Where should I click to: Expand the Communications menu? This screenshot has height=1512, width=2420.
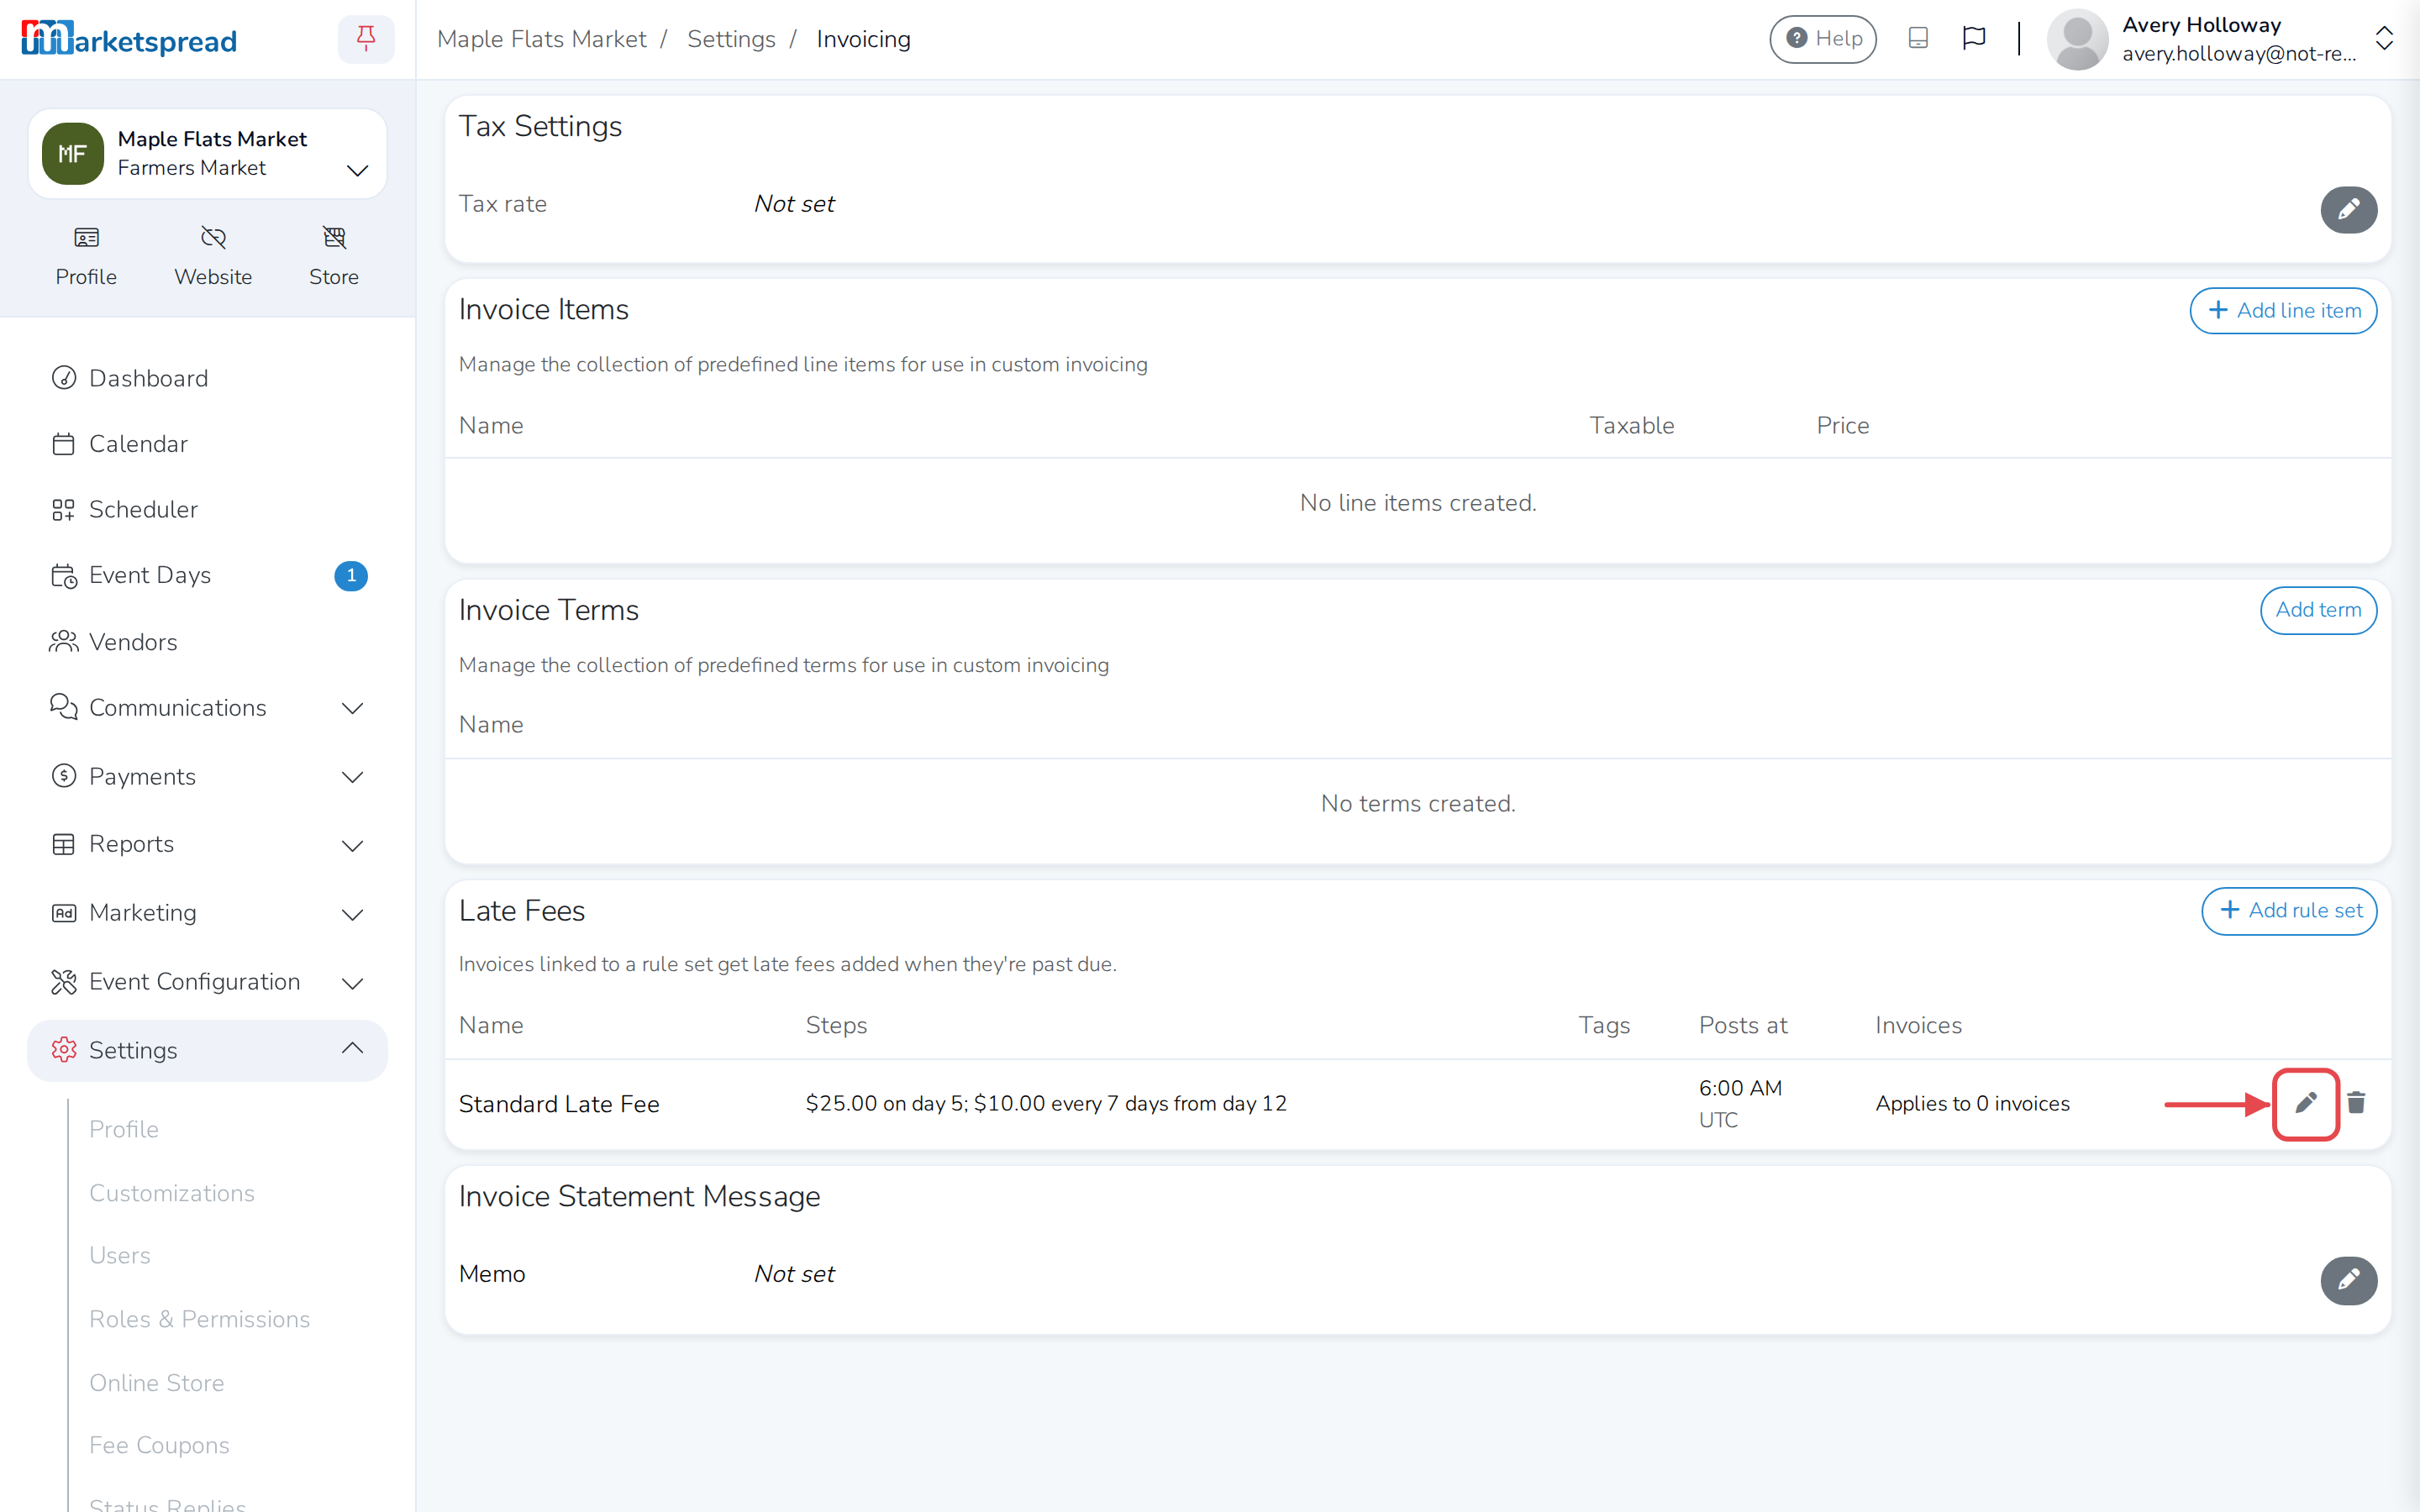[207, 708]
